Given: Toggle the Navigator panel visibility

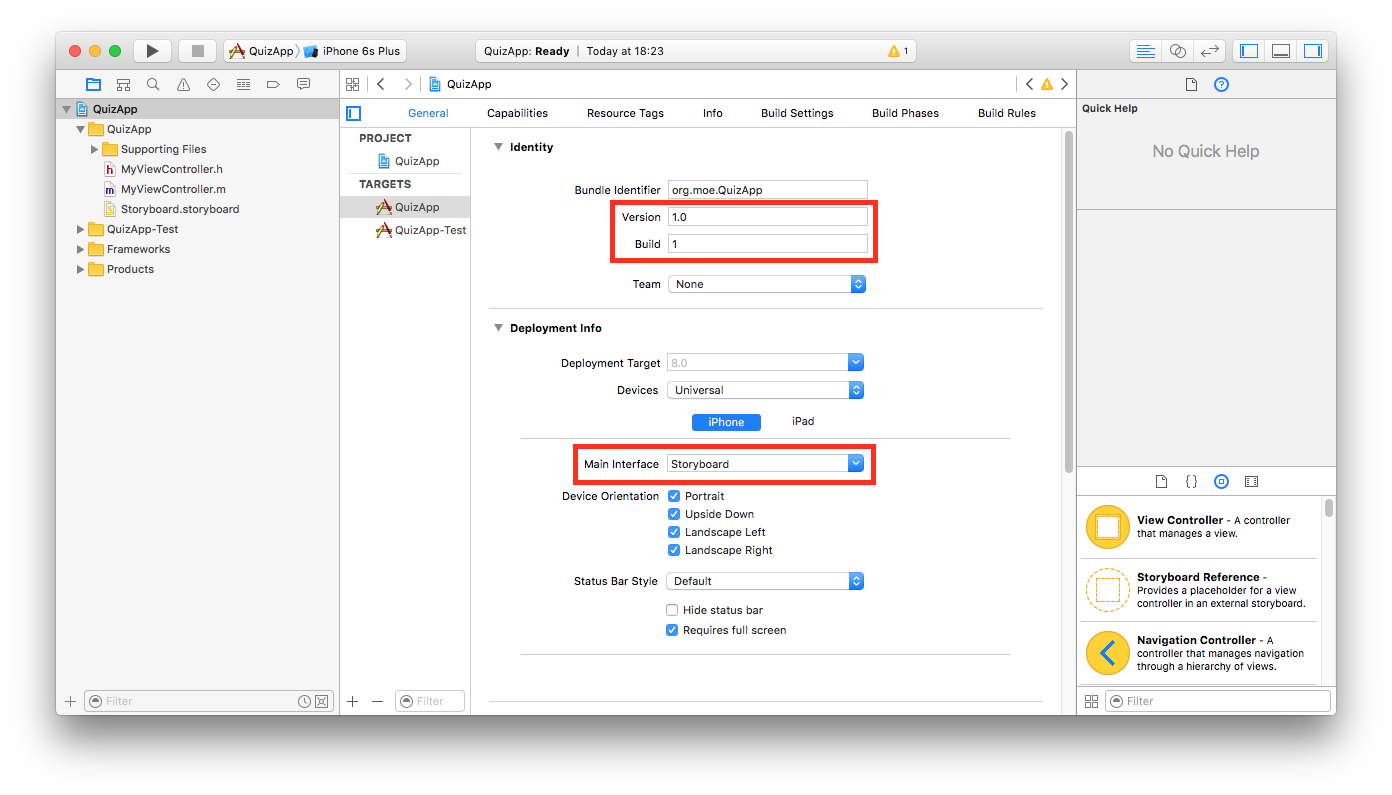Looking at the screenshot, I should [1249, 51].
